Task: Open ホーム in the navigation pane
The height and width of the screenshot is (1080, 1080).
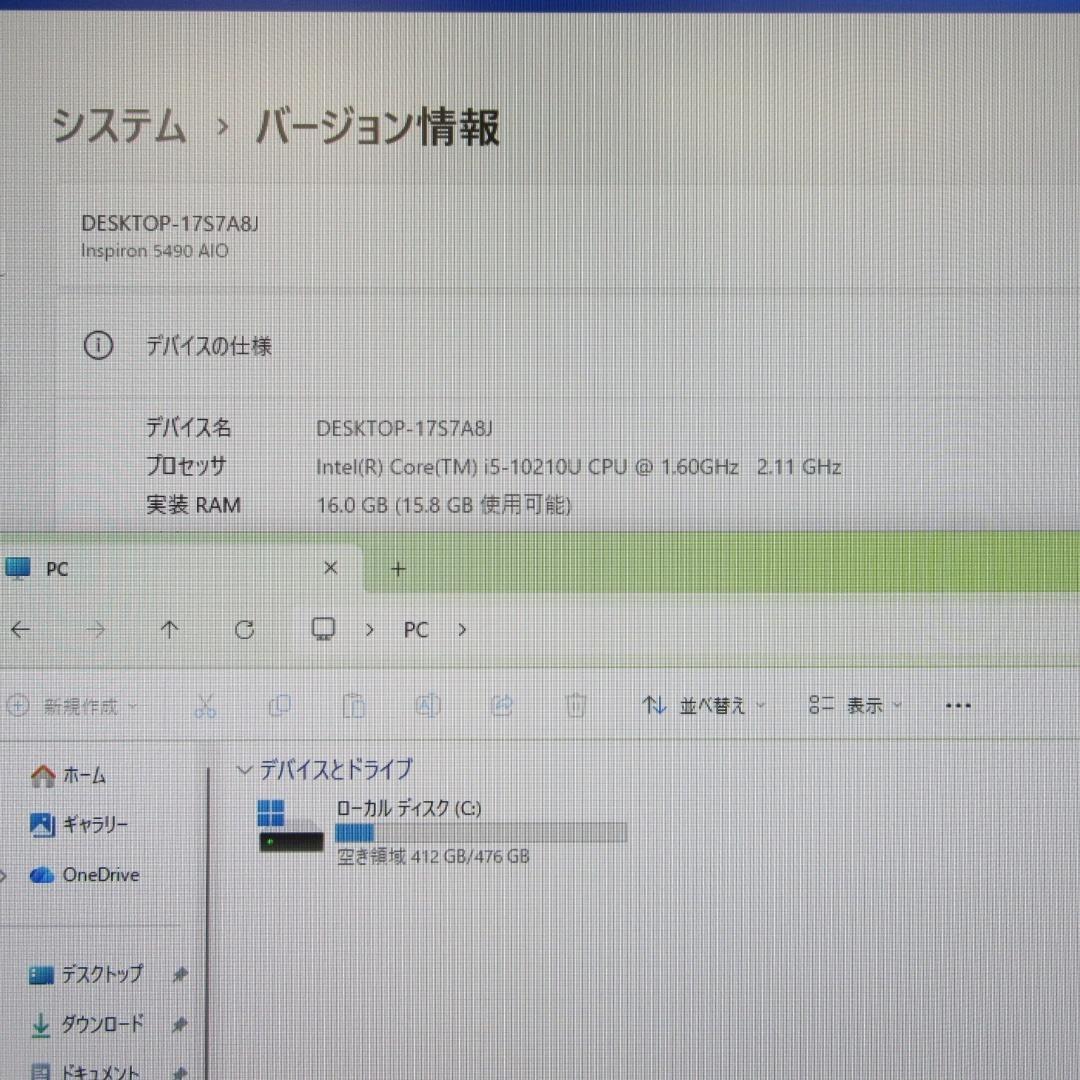Action: pos(68,776)
